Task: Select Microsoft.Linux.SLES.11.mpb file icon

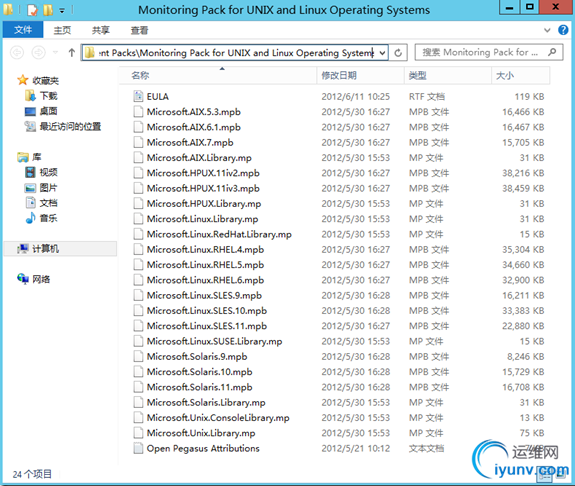Action: [138, 326]
